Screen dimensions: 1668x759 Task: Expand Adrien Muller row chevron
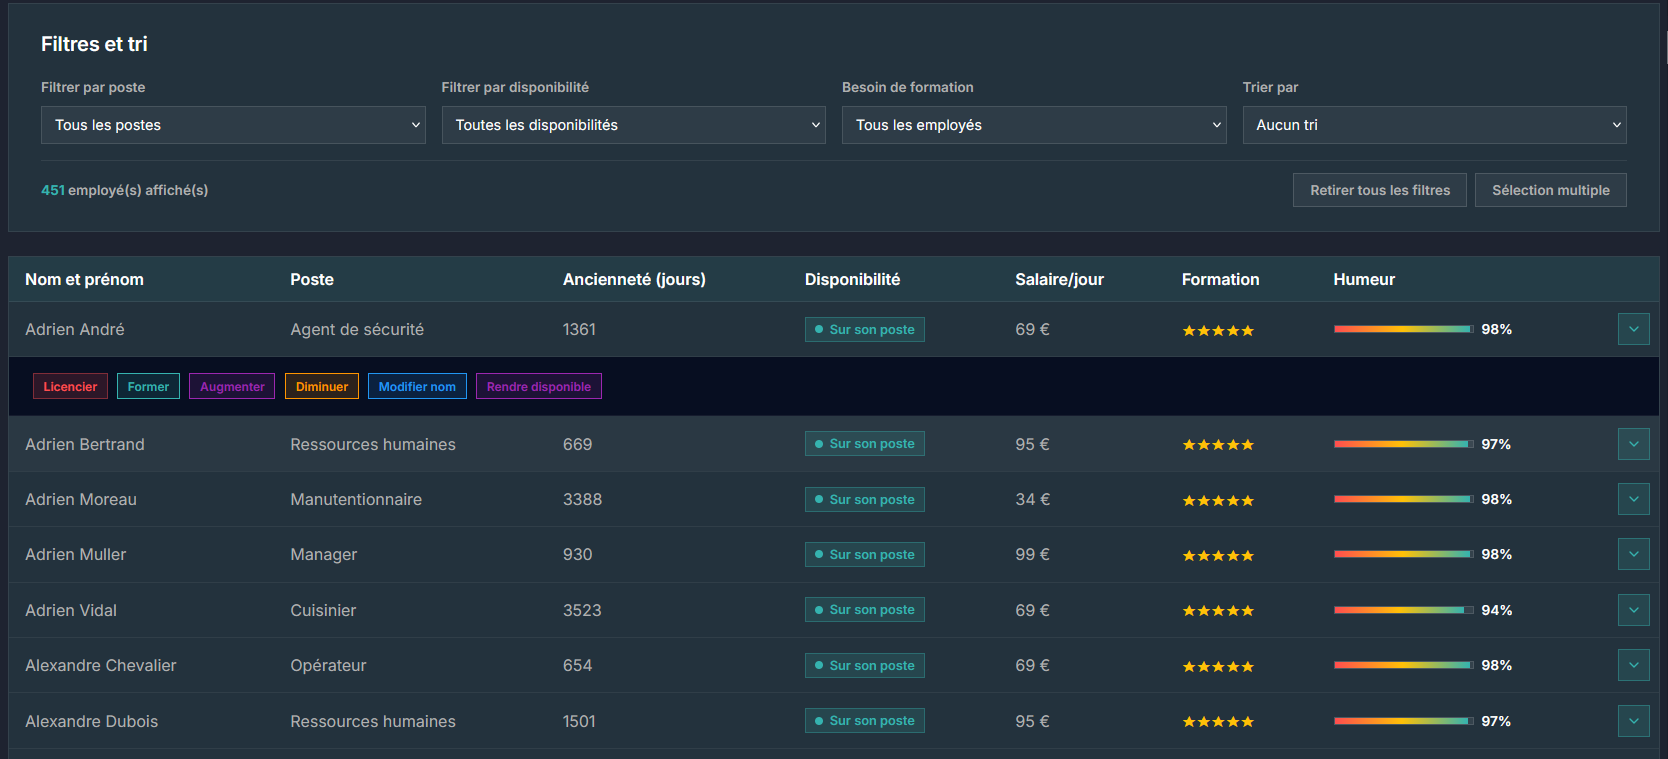1634,554
